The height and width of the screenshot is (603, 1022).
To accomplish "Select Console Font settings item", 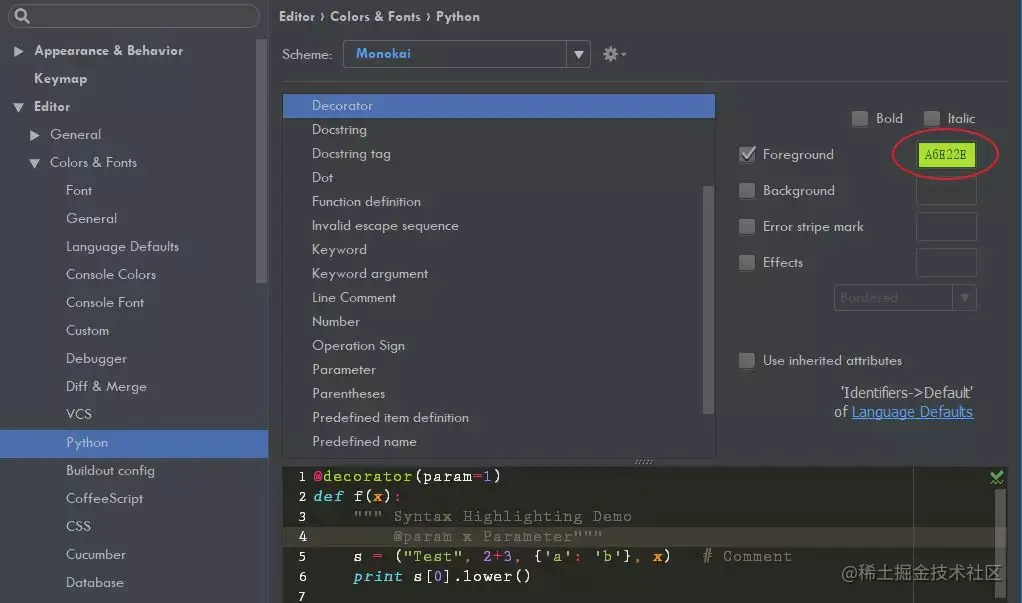I will 105,302.
